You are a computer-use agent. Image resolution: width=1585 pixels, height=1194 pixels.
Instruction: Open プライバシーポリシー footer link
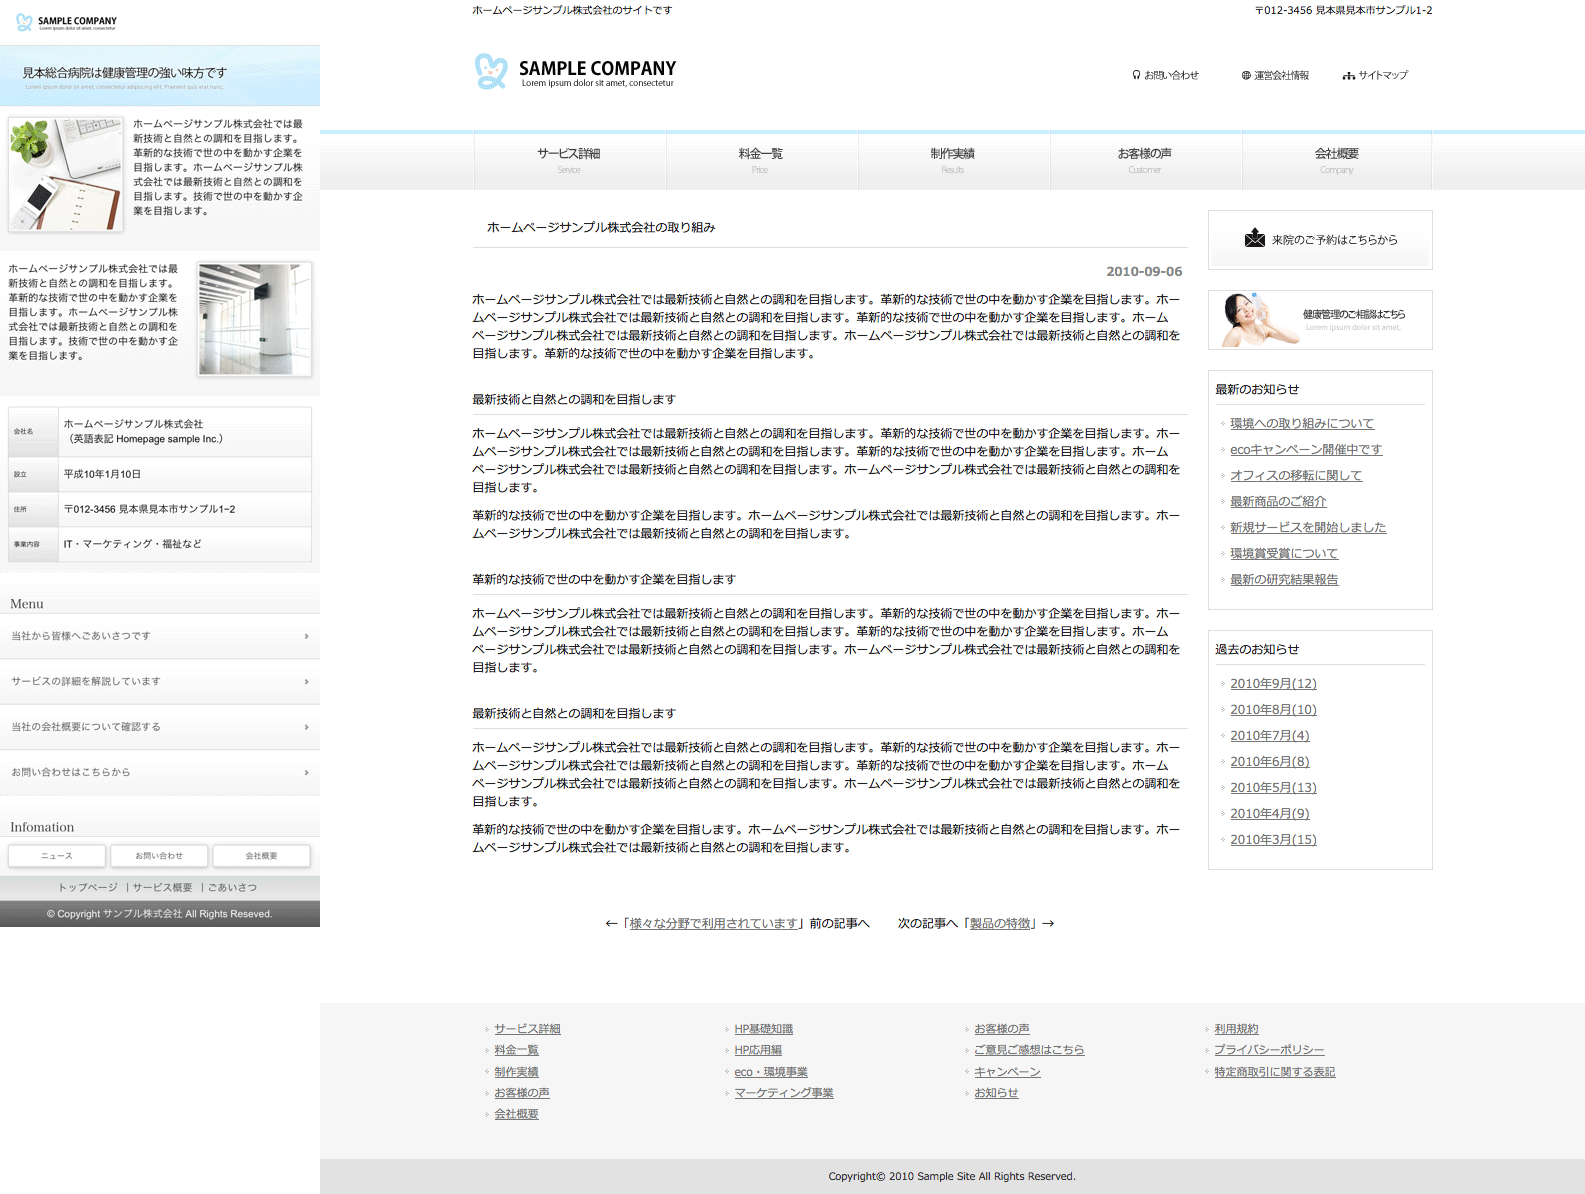point(1268,1050)
